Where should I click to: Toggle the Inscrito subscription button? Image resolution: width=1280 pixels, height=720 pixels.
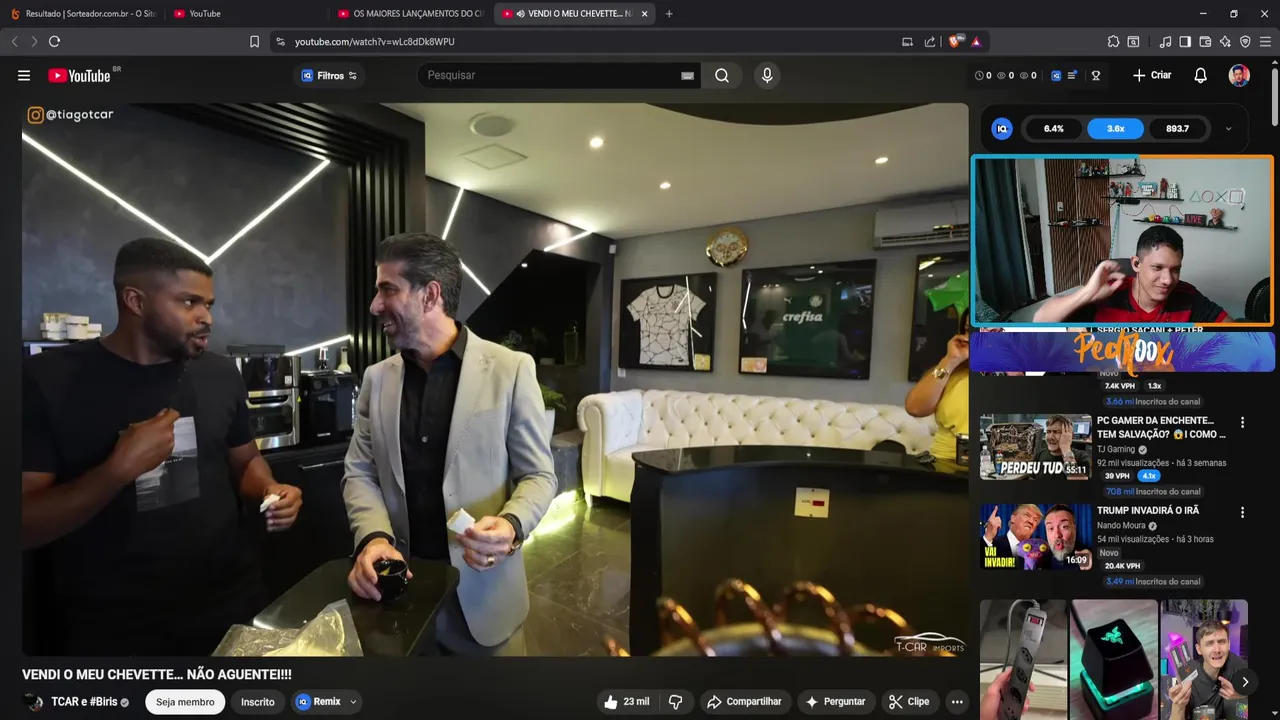[x=257, y=702]
